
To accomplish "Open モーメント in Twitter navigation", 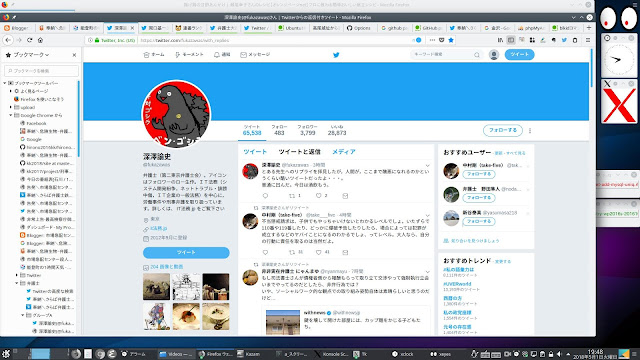I will coord(189,55).
